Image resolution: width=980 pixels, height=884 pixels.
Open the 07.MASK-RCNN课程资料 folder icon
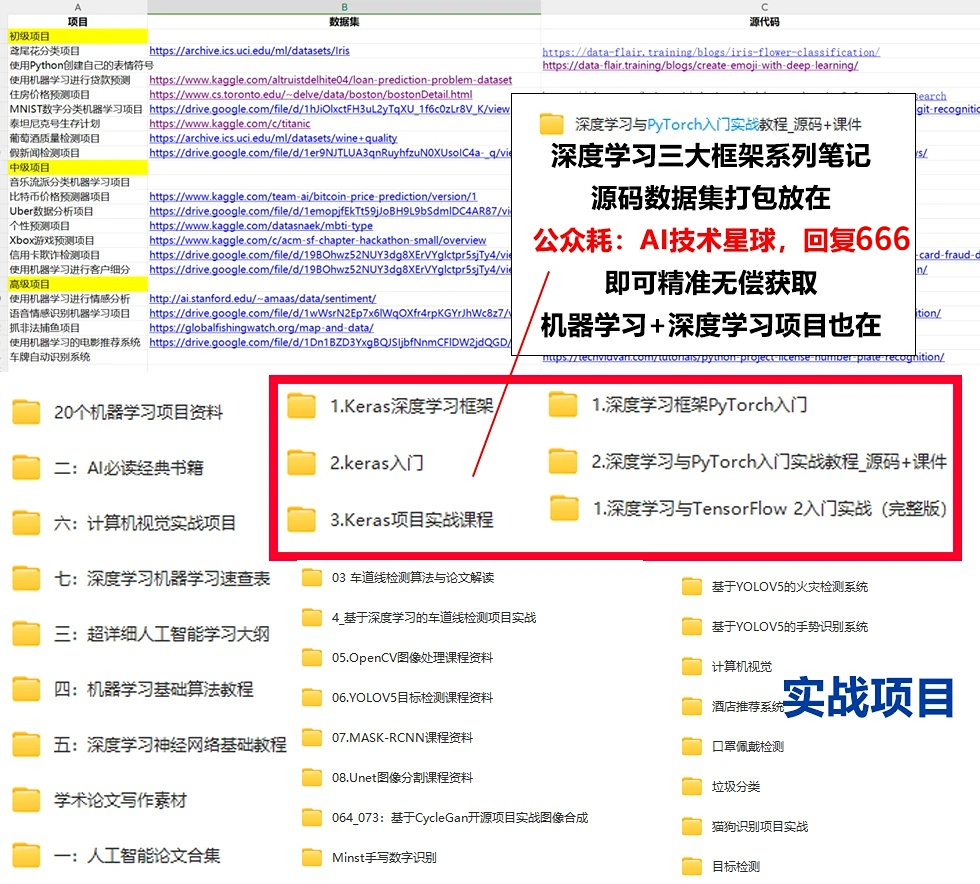point(312,737)
